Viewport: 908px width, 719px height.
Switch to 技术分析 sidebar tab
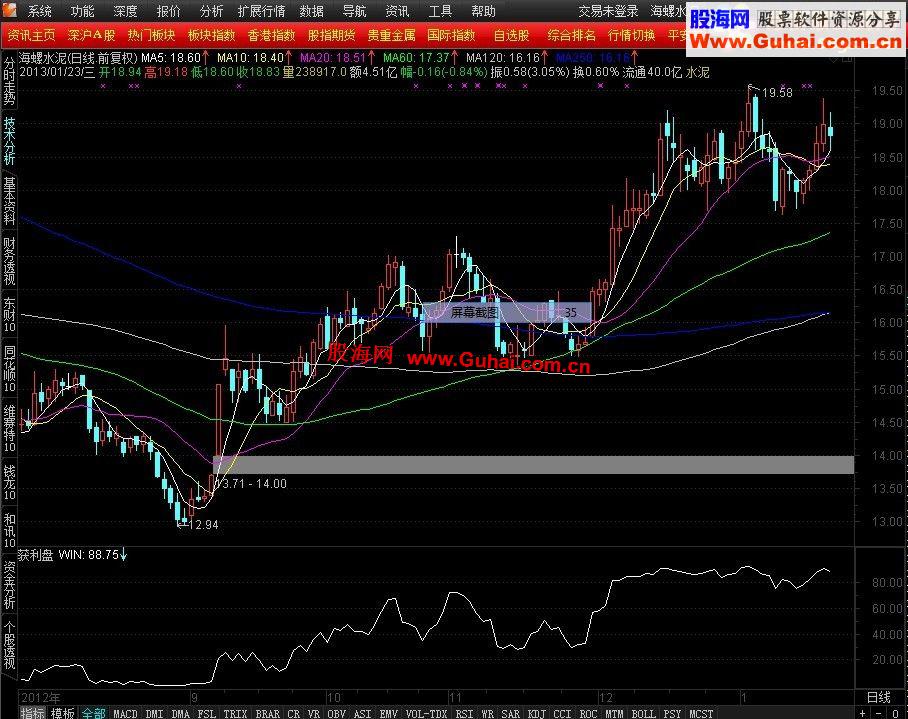tap(9, 141)
